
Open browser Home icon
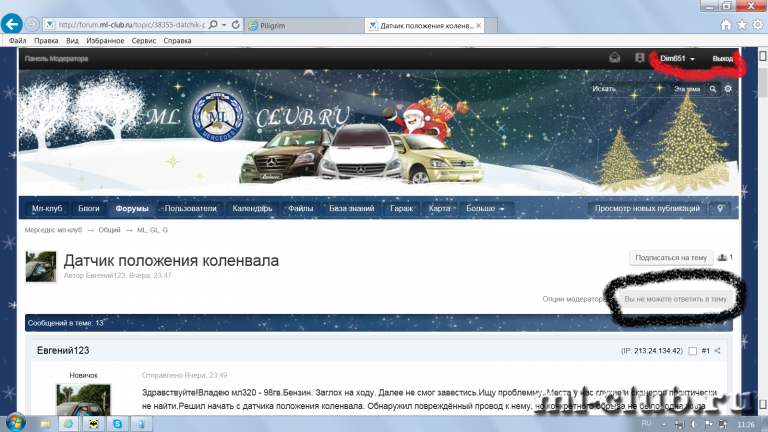pos(726,24)
